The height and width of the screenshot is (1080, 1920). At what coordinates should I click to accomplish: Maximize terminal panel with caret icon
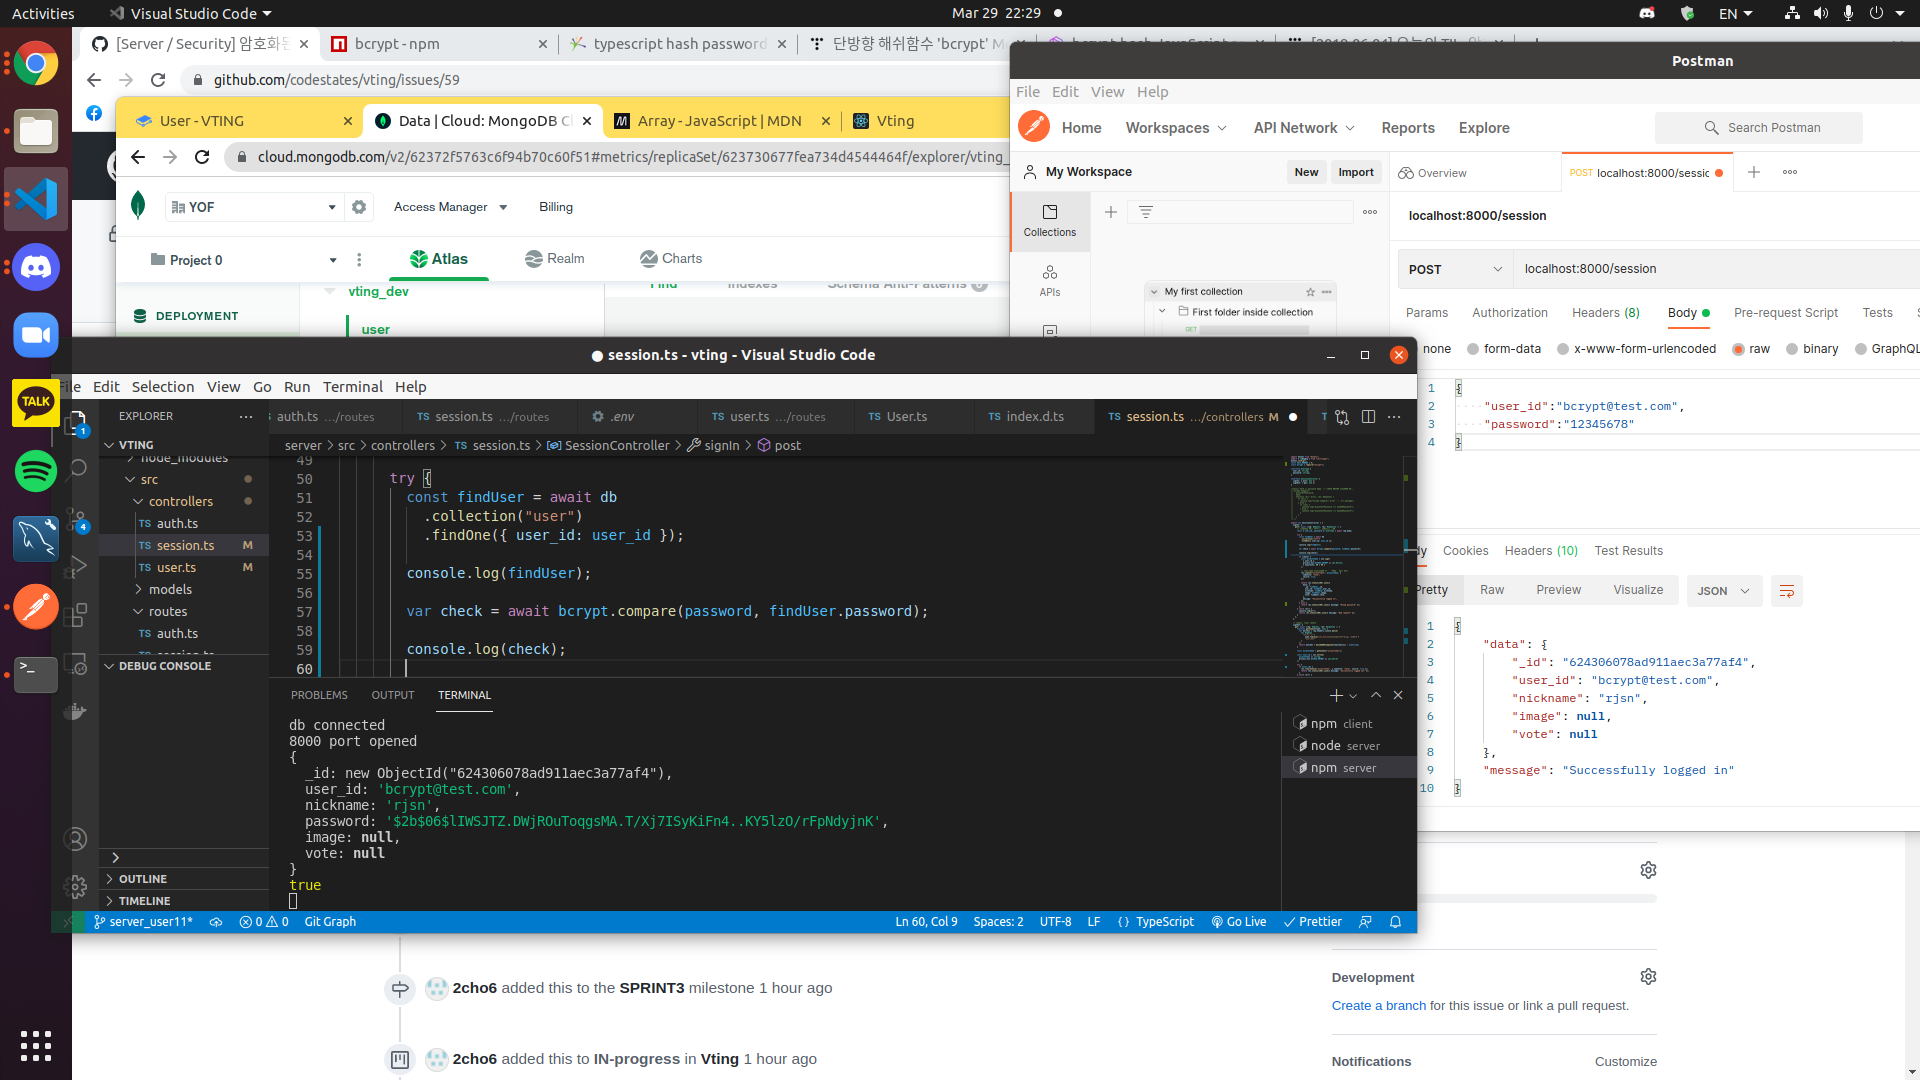1376,695
